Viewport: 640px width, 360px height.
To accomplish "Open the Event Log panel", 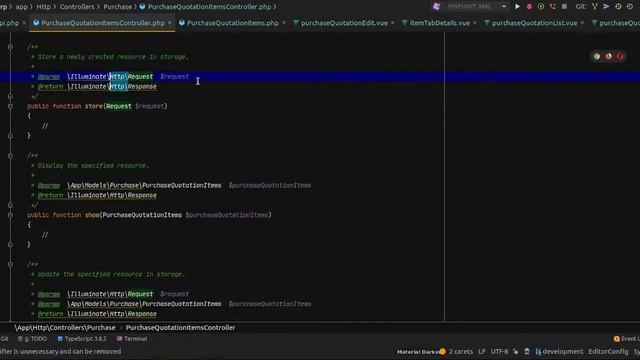I will point(627,339).
